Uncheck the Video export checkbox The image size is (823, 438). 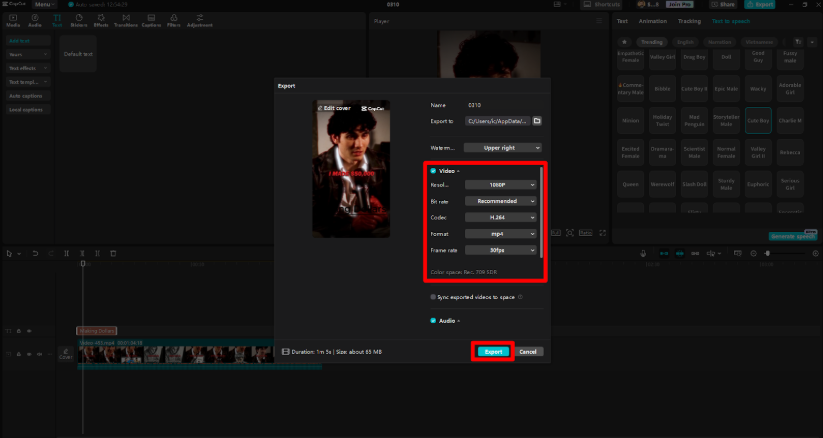coord(433,171)
